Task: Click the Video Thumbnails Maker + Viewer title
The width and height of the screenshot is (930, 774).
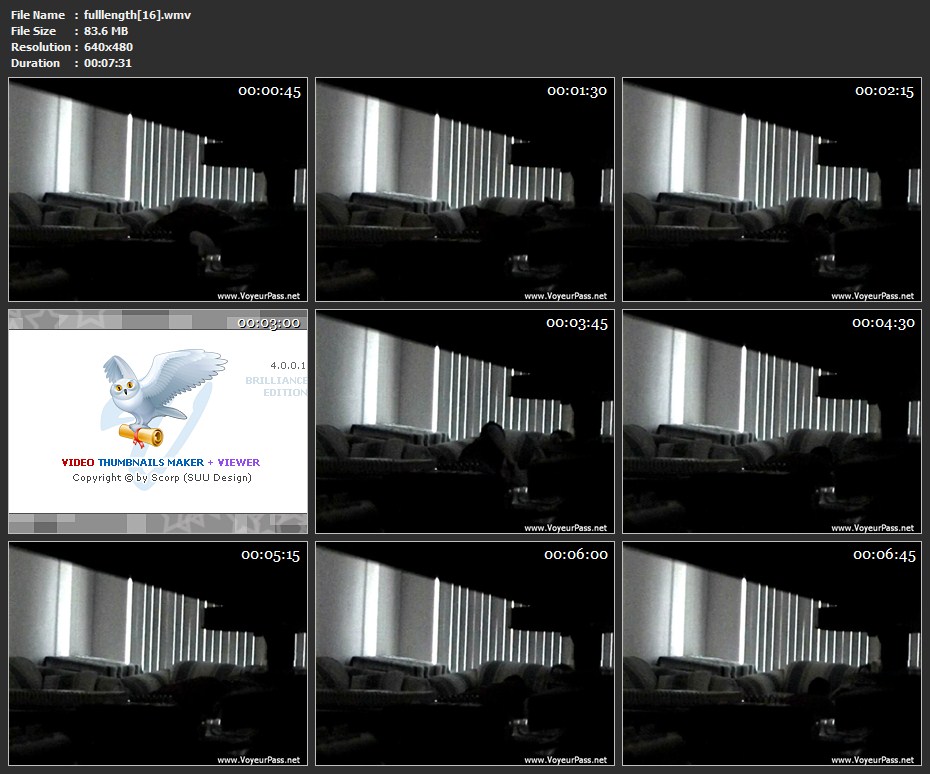Action: coord(160,462)
